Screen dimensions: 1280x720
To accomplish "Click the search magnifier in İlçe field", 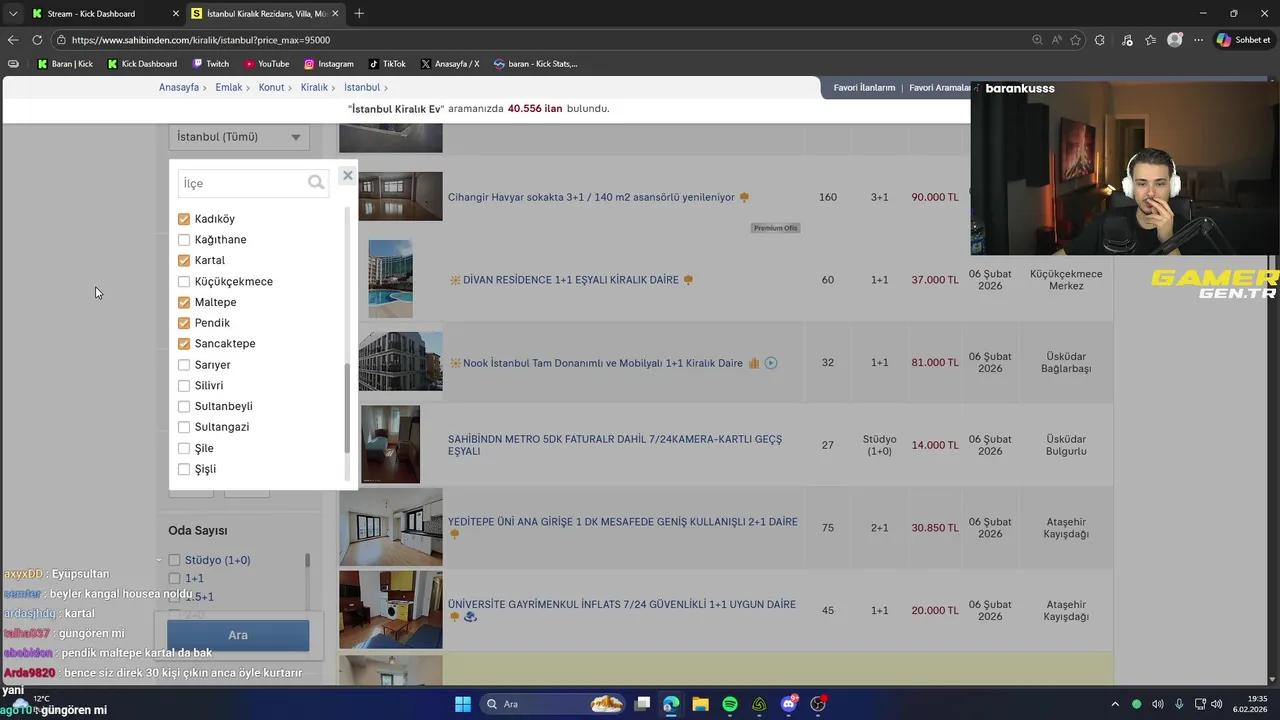I will pyautogui.click(x=316, y=183).
